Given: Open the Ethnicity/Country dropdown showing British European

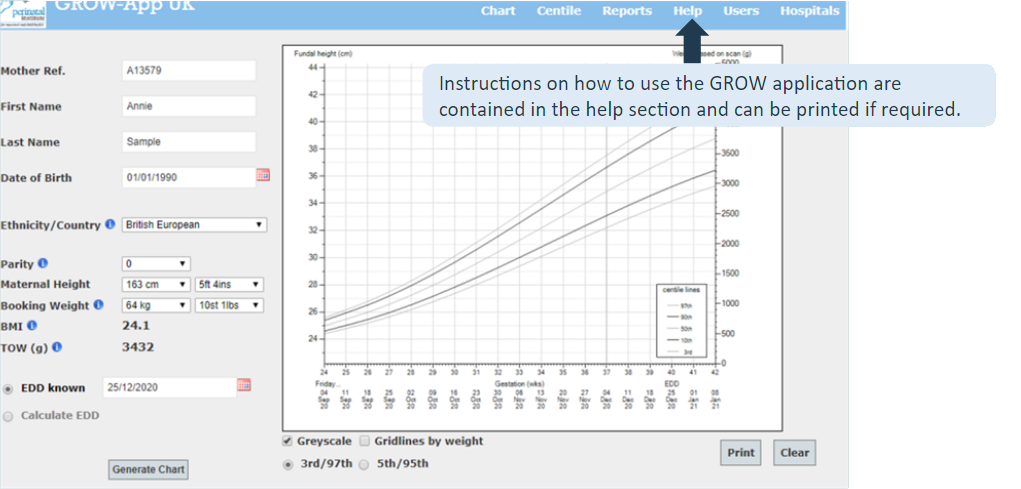Looking at the screenshot, I should coord(195,225).
